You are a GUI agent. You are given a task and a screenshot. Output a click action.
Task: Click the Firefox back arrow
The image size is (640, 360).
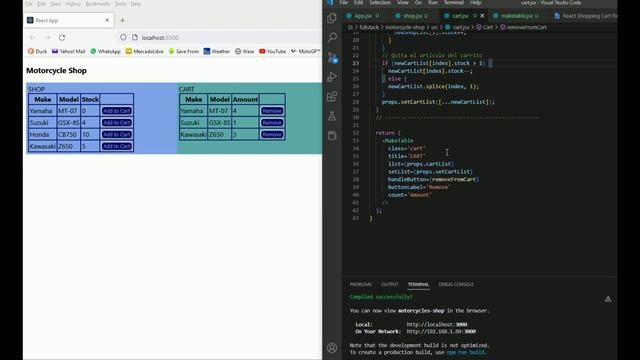coord(32,38)
